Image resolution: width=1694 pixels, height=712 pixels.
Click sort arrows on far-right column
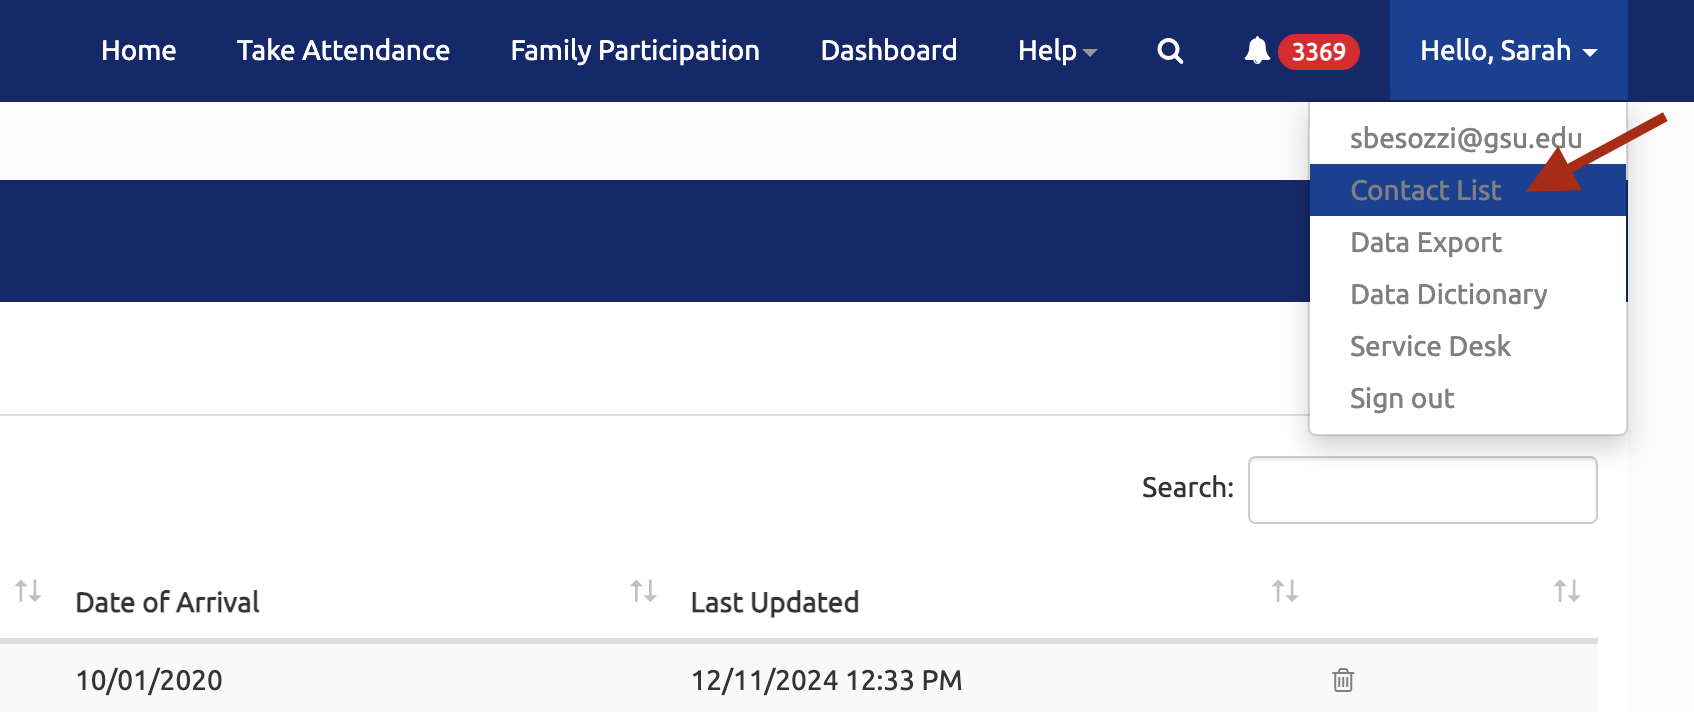click(x=1566, y=591)
